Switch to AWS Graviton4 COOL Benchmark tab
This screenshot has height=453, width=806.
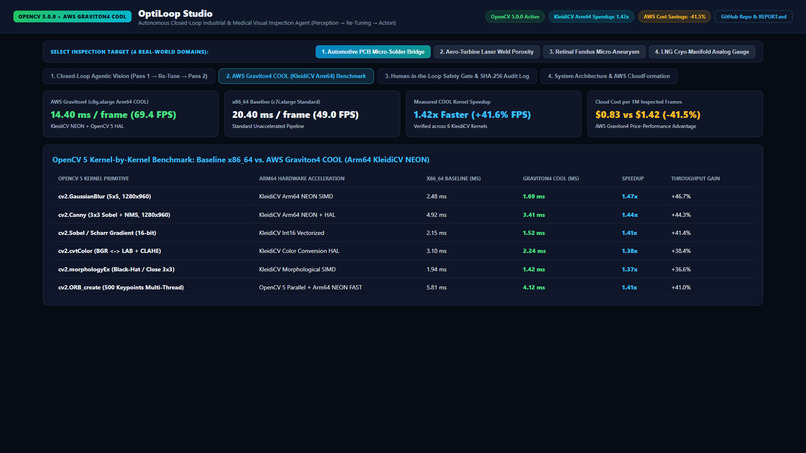(x=296, y=76)
